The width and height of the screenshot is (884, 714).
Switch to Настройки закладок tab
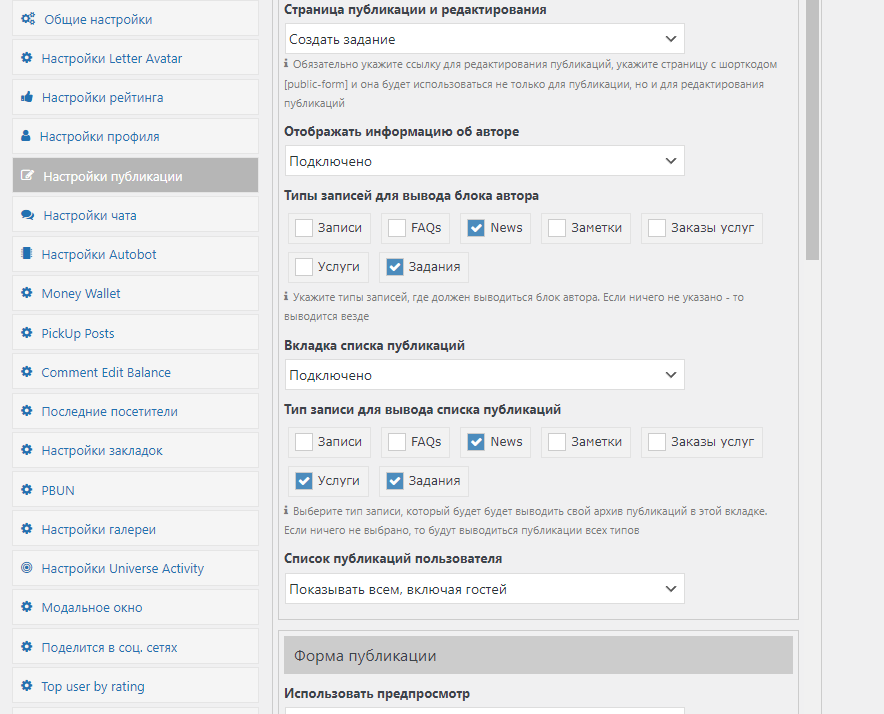click(102, 451)
